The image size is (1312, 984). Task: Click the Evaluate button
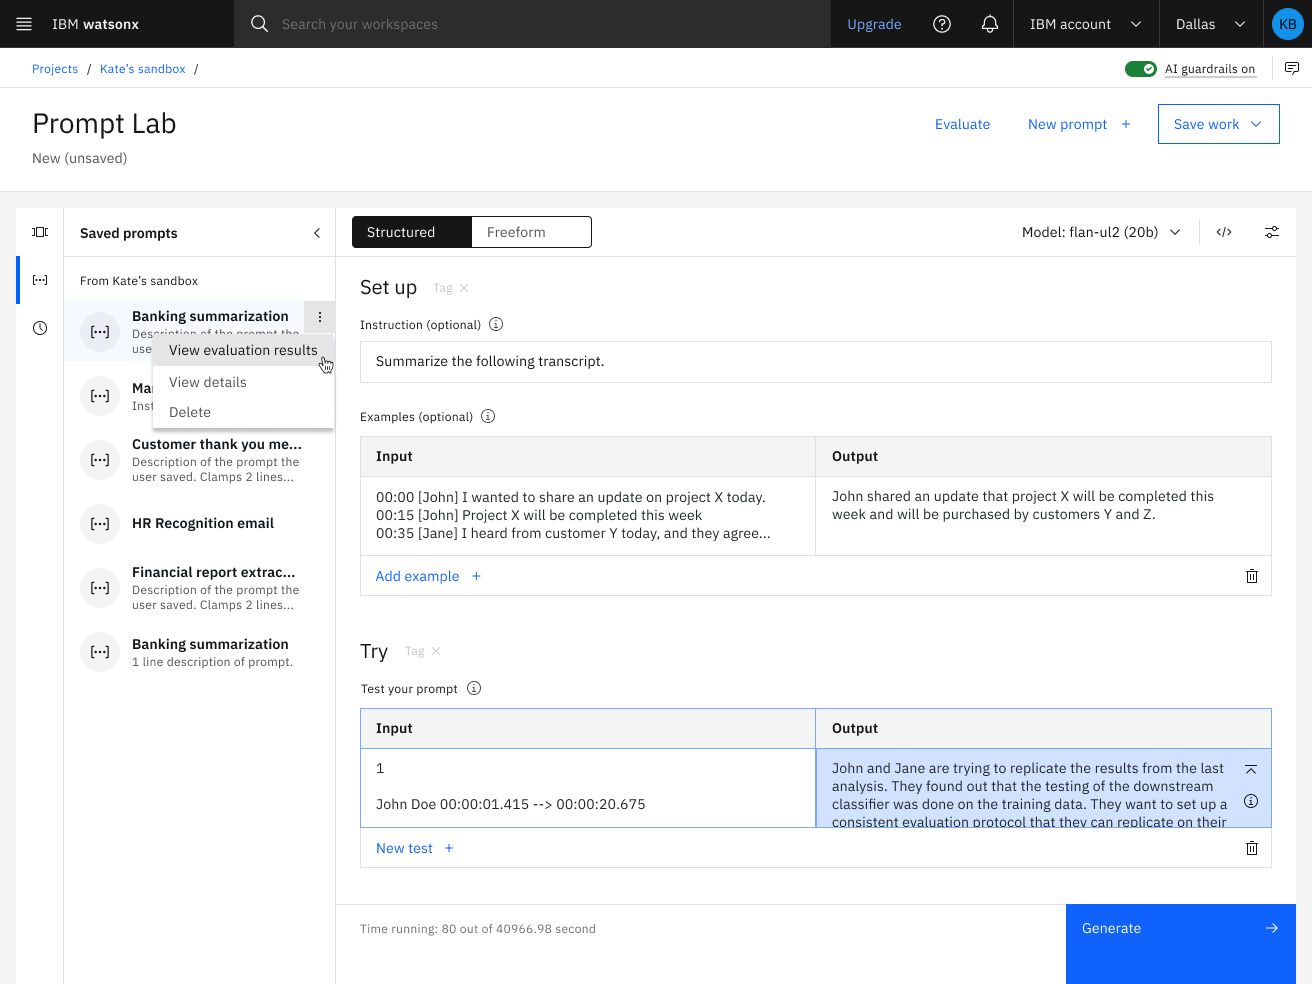(x=962, y=124)
